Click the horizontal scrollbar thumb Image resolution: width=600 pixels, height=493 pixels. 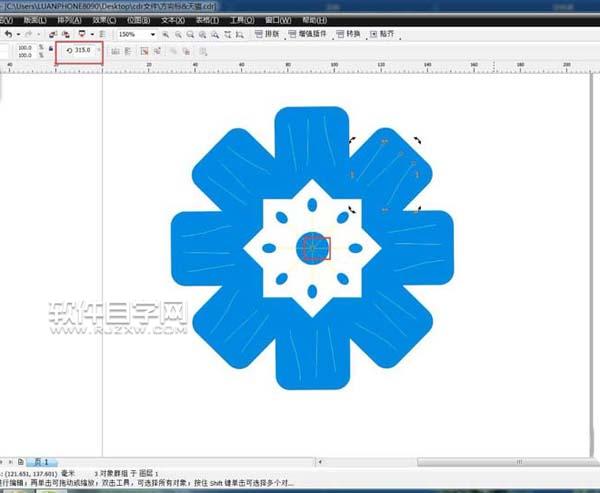(x=506, y=462)
